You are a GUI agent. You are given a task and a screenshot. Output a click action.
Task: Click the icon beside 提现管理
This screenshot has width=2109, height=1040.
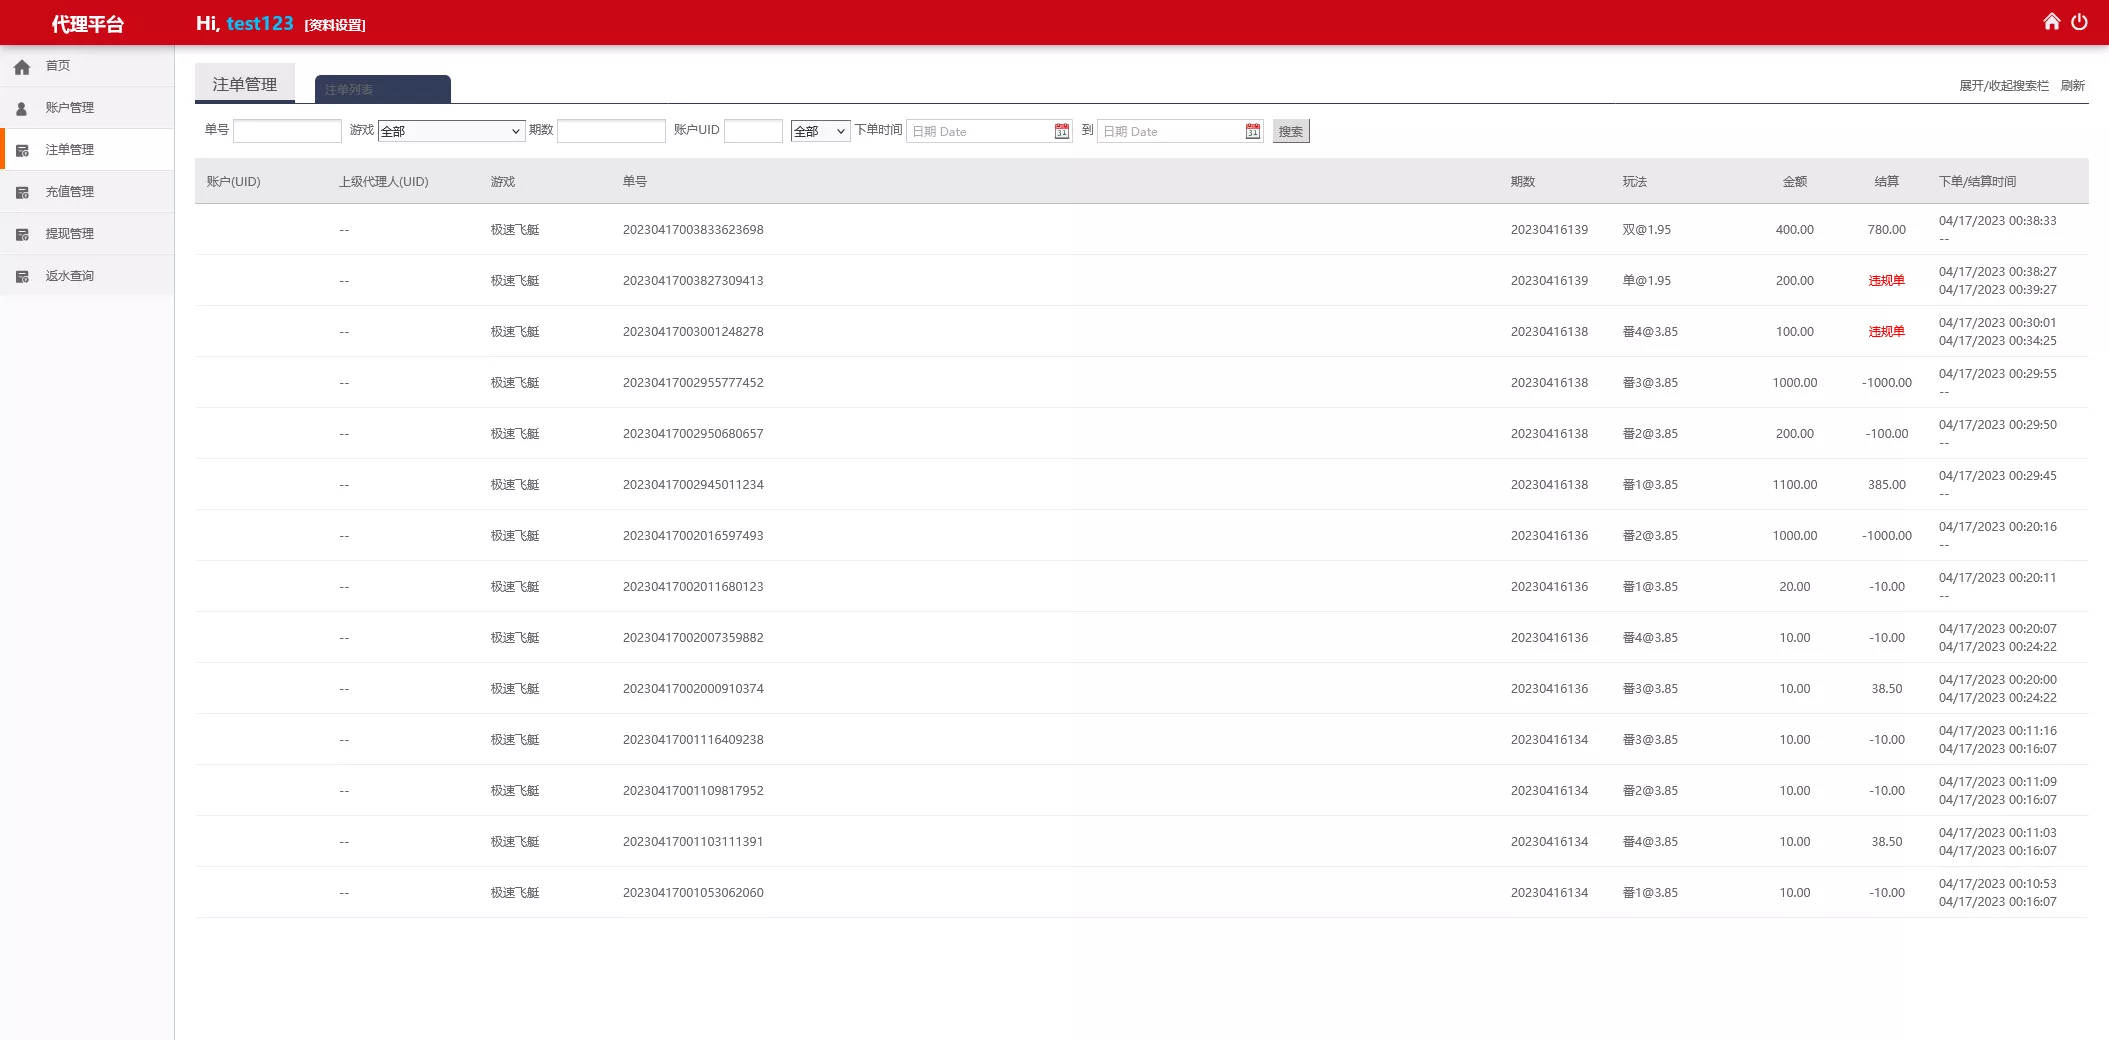point(22,235)
